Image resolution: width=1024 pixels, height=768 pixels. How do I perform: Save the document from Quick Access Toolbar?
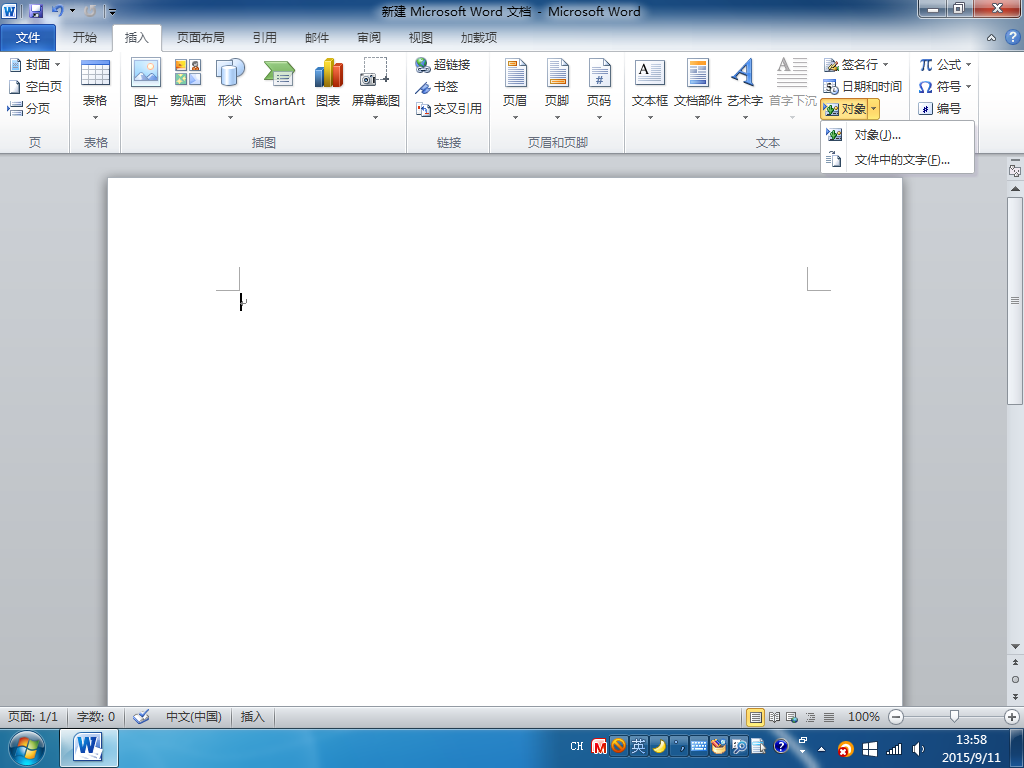(35, 11)
